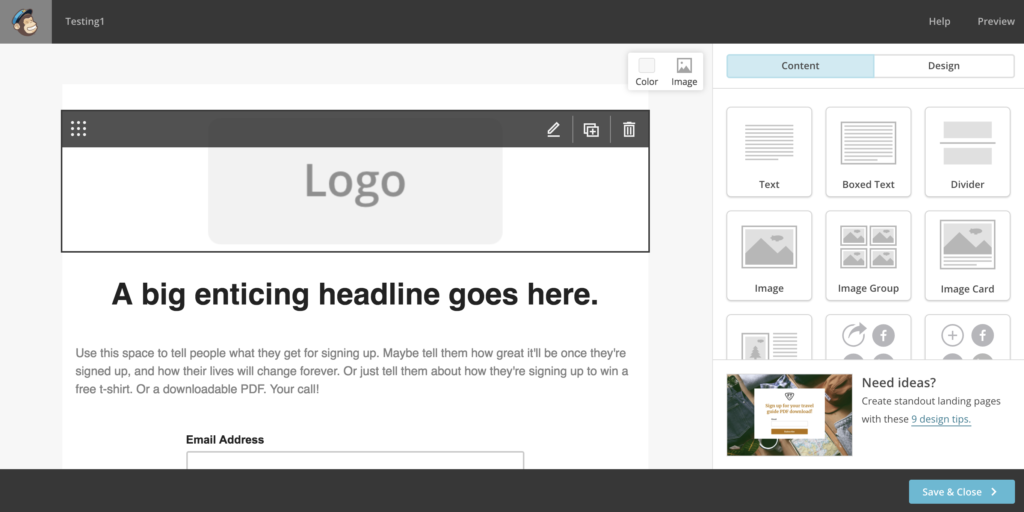Click the big enticing headline text
The width and height of the screenshot is (1024, 512).
point(355,295)
